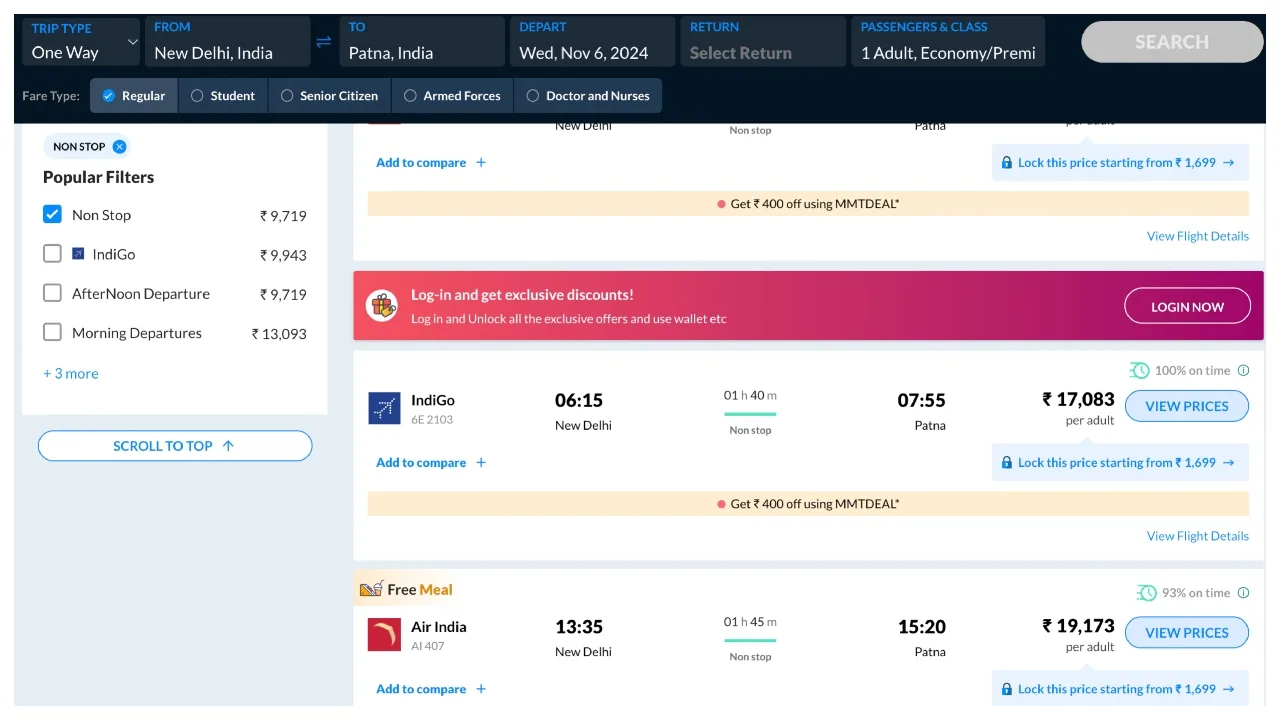The width and height of the screenshot is (1280, 720).
Task: Click the SEARCH button
Action: point(1172,42)
